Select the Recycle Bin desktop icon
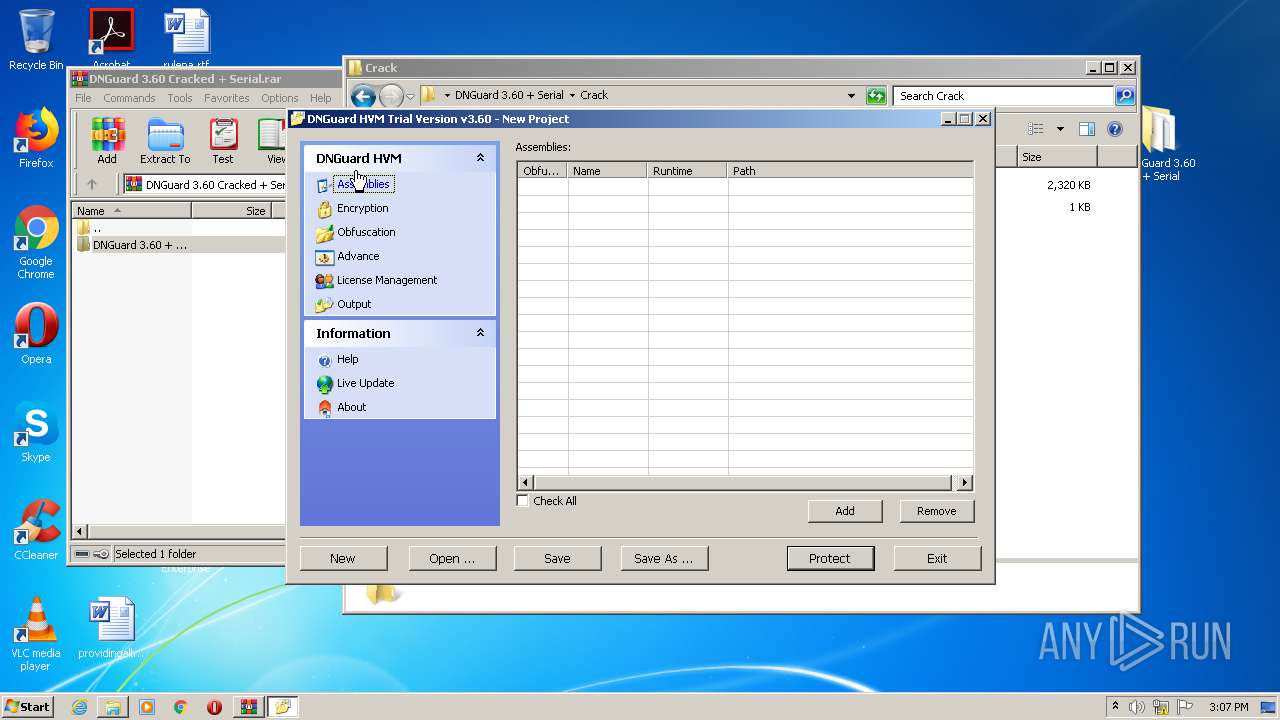Viewport: 1280px width, 720px height. pos(36,40)
